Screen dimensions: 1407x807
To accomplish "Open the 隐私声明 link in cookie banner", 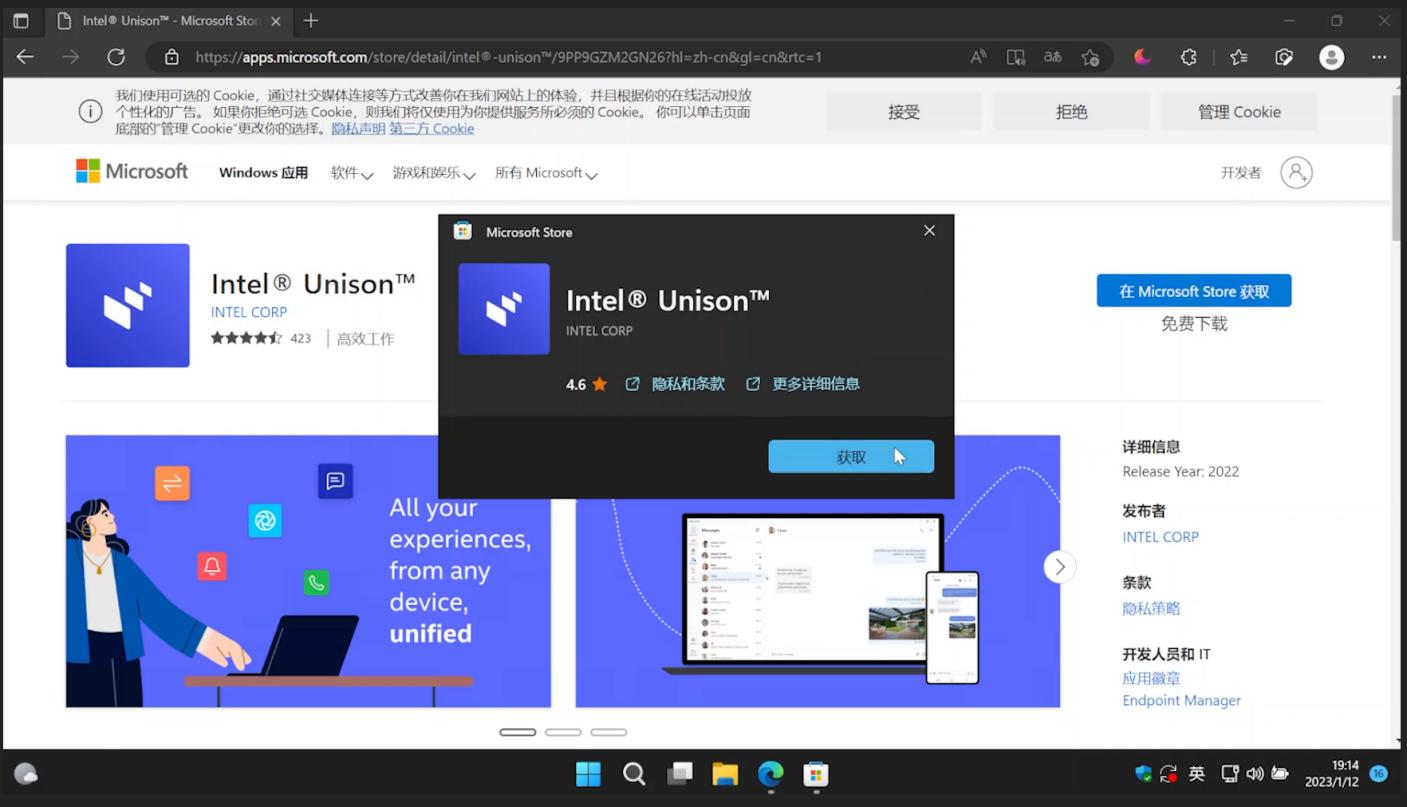I will (x=358, y=129).
